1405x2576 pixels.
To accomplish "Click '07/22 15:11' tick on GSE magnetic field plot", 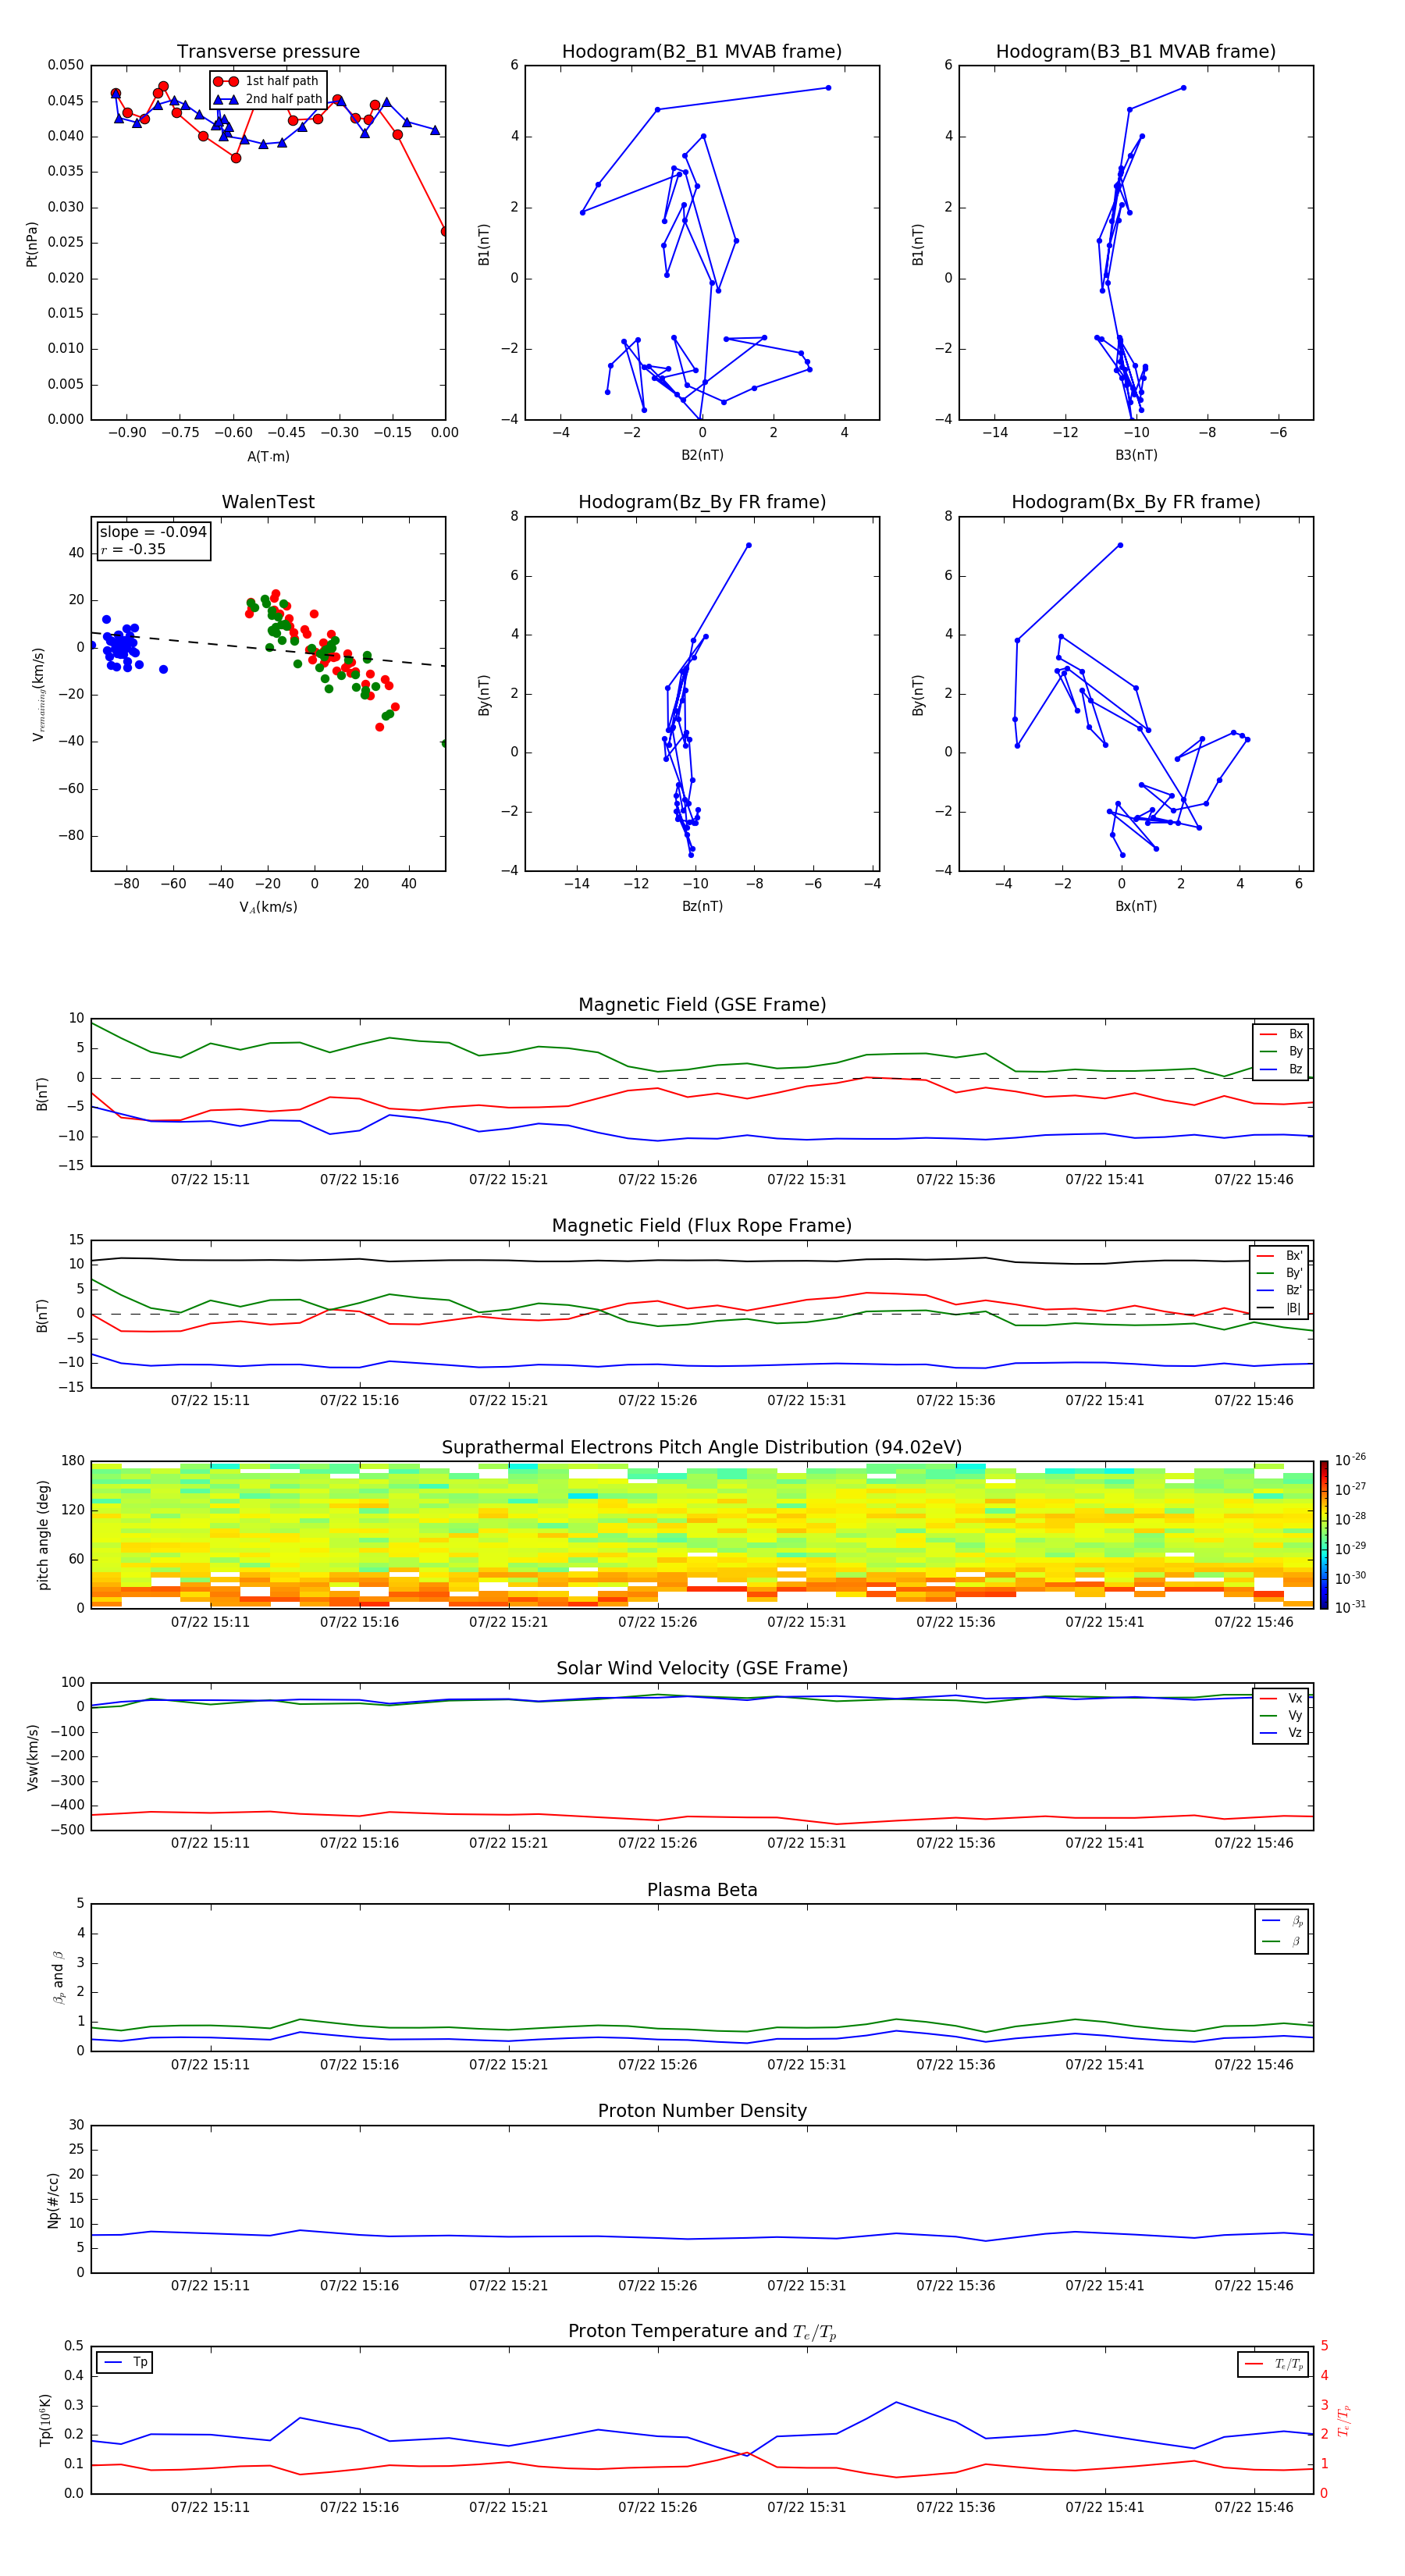I will (210, 1180).
